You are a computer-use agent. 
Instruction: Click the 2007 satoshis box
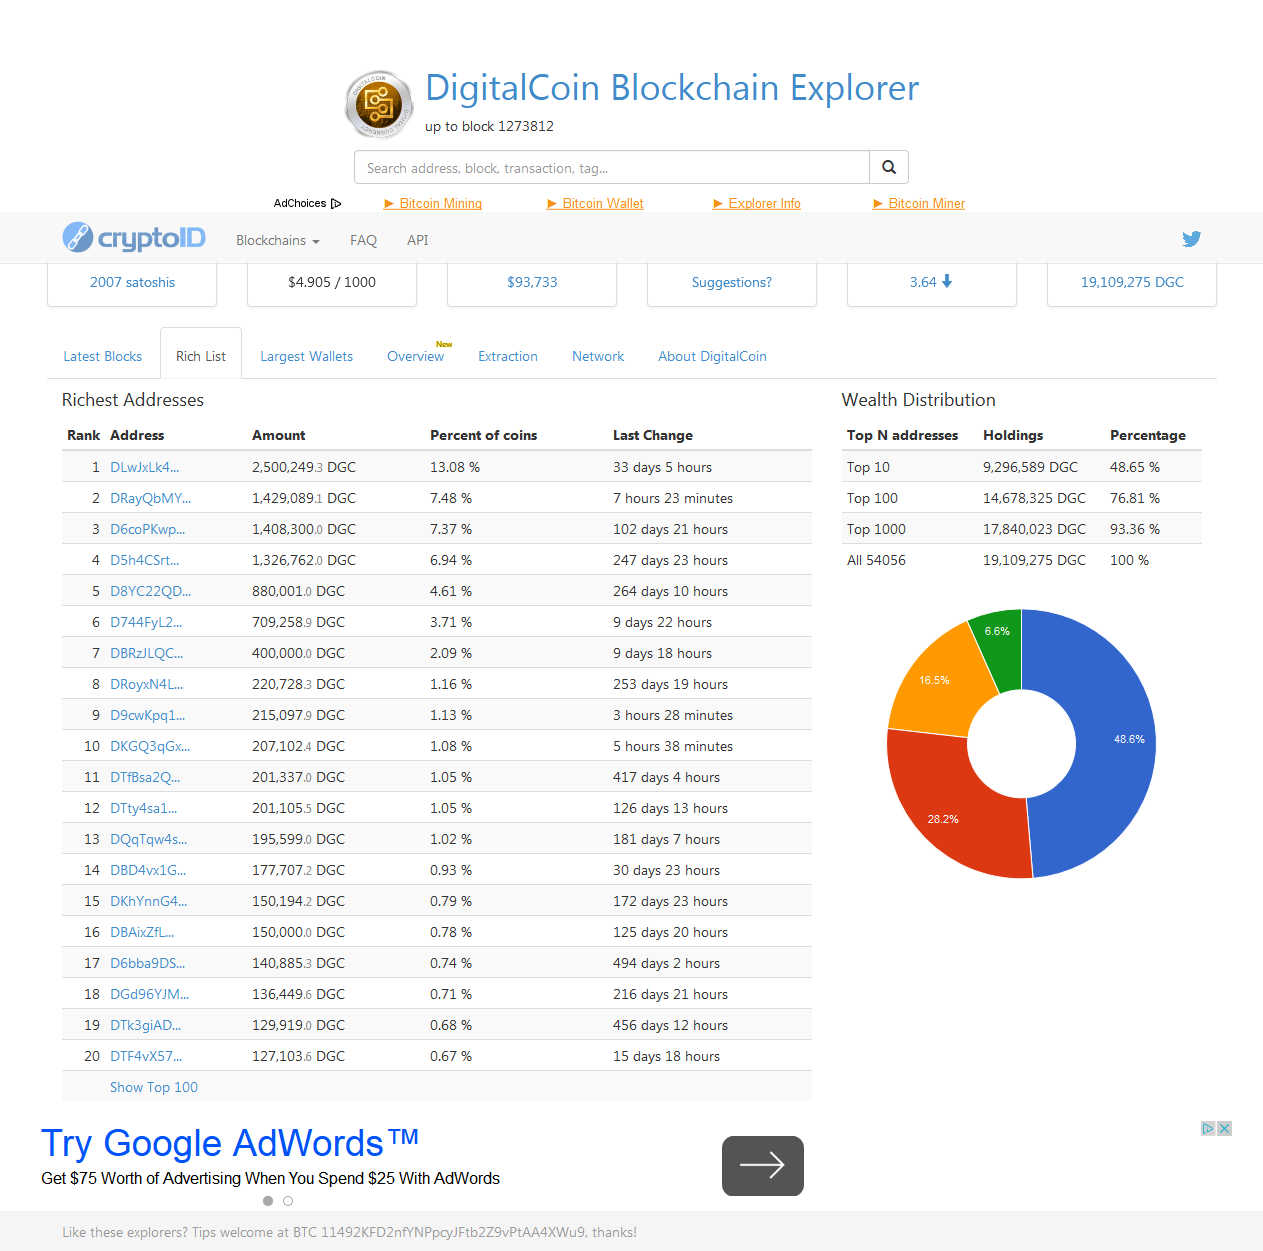(132, 283)
